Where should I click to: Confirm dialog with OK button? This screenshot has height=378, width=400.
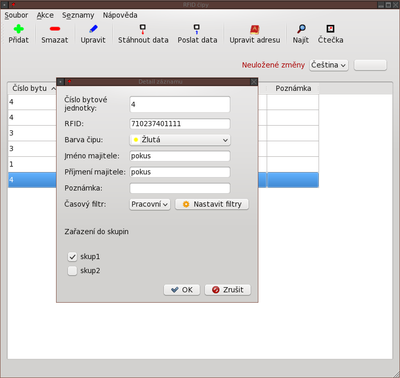182,290
